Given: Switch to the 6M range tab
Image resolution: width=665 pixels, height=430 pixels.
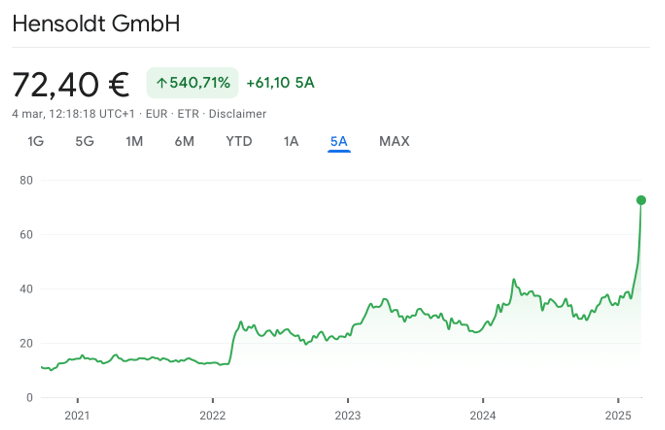Looking at the screenshot, I should 184,141.
